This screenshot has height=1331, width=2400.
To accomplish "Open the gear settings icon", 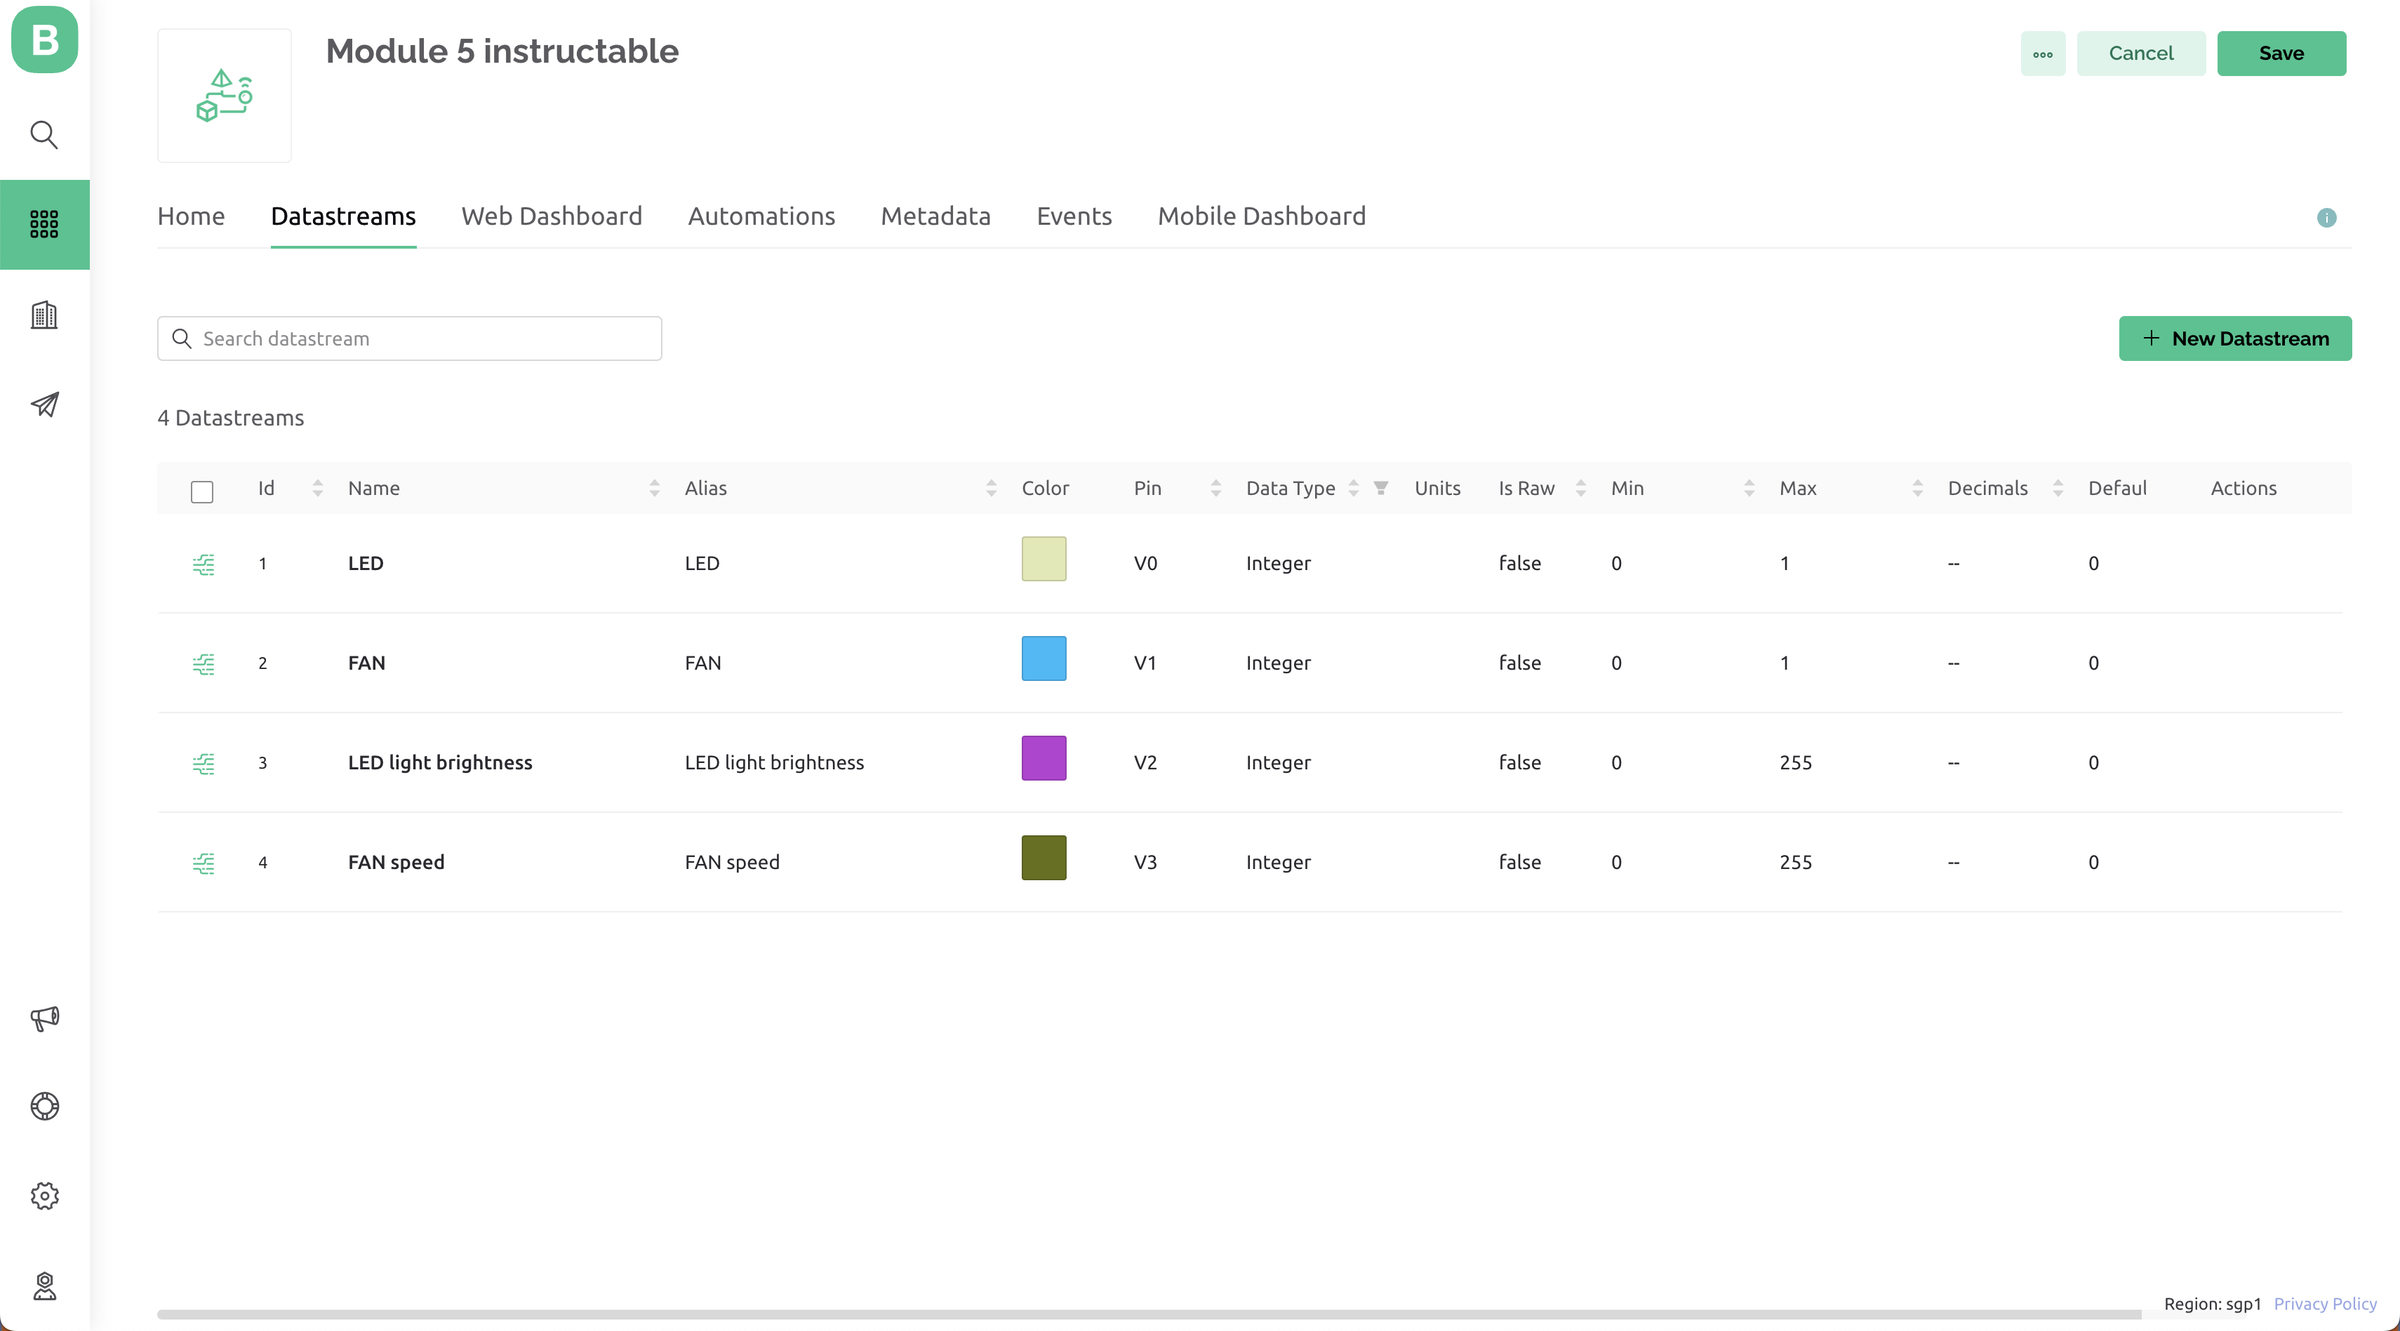I will [44, 1196].
